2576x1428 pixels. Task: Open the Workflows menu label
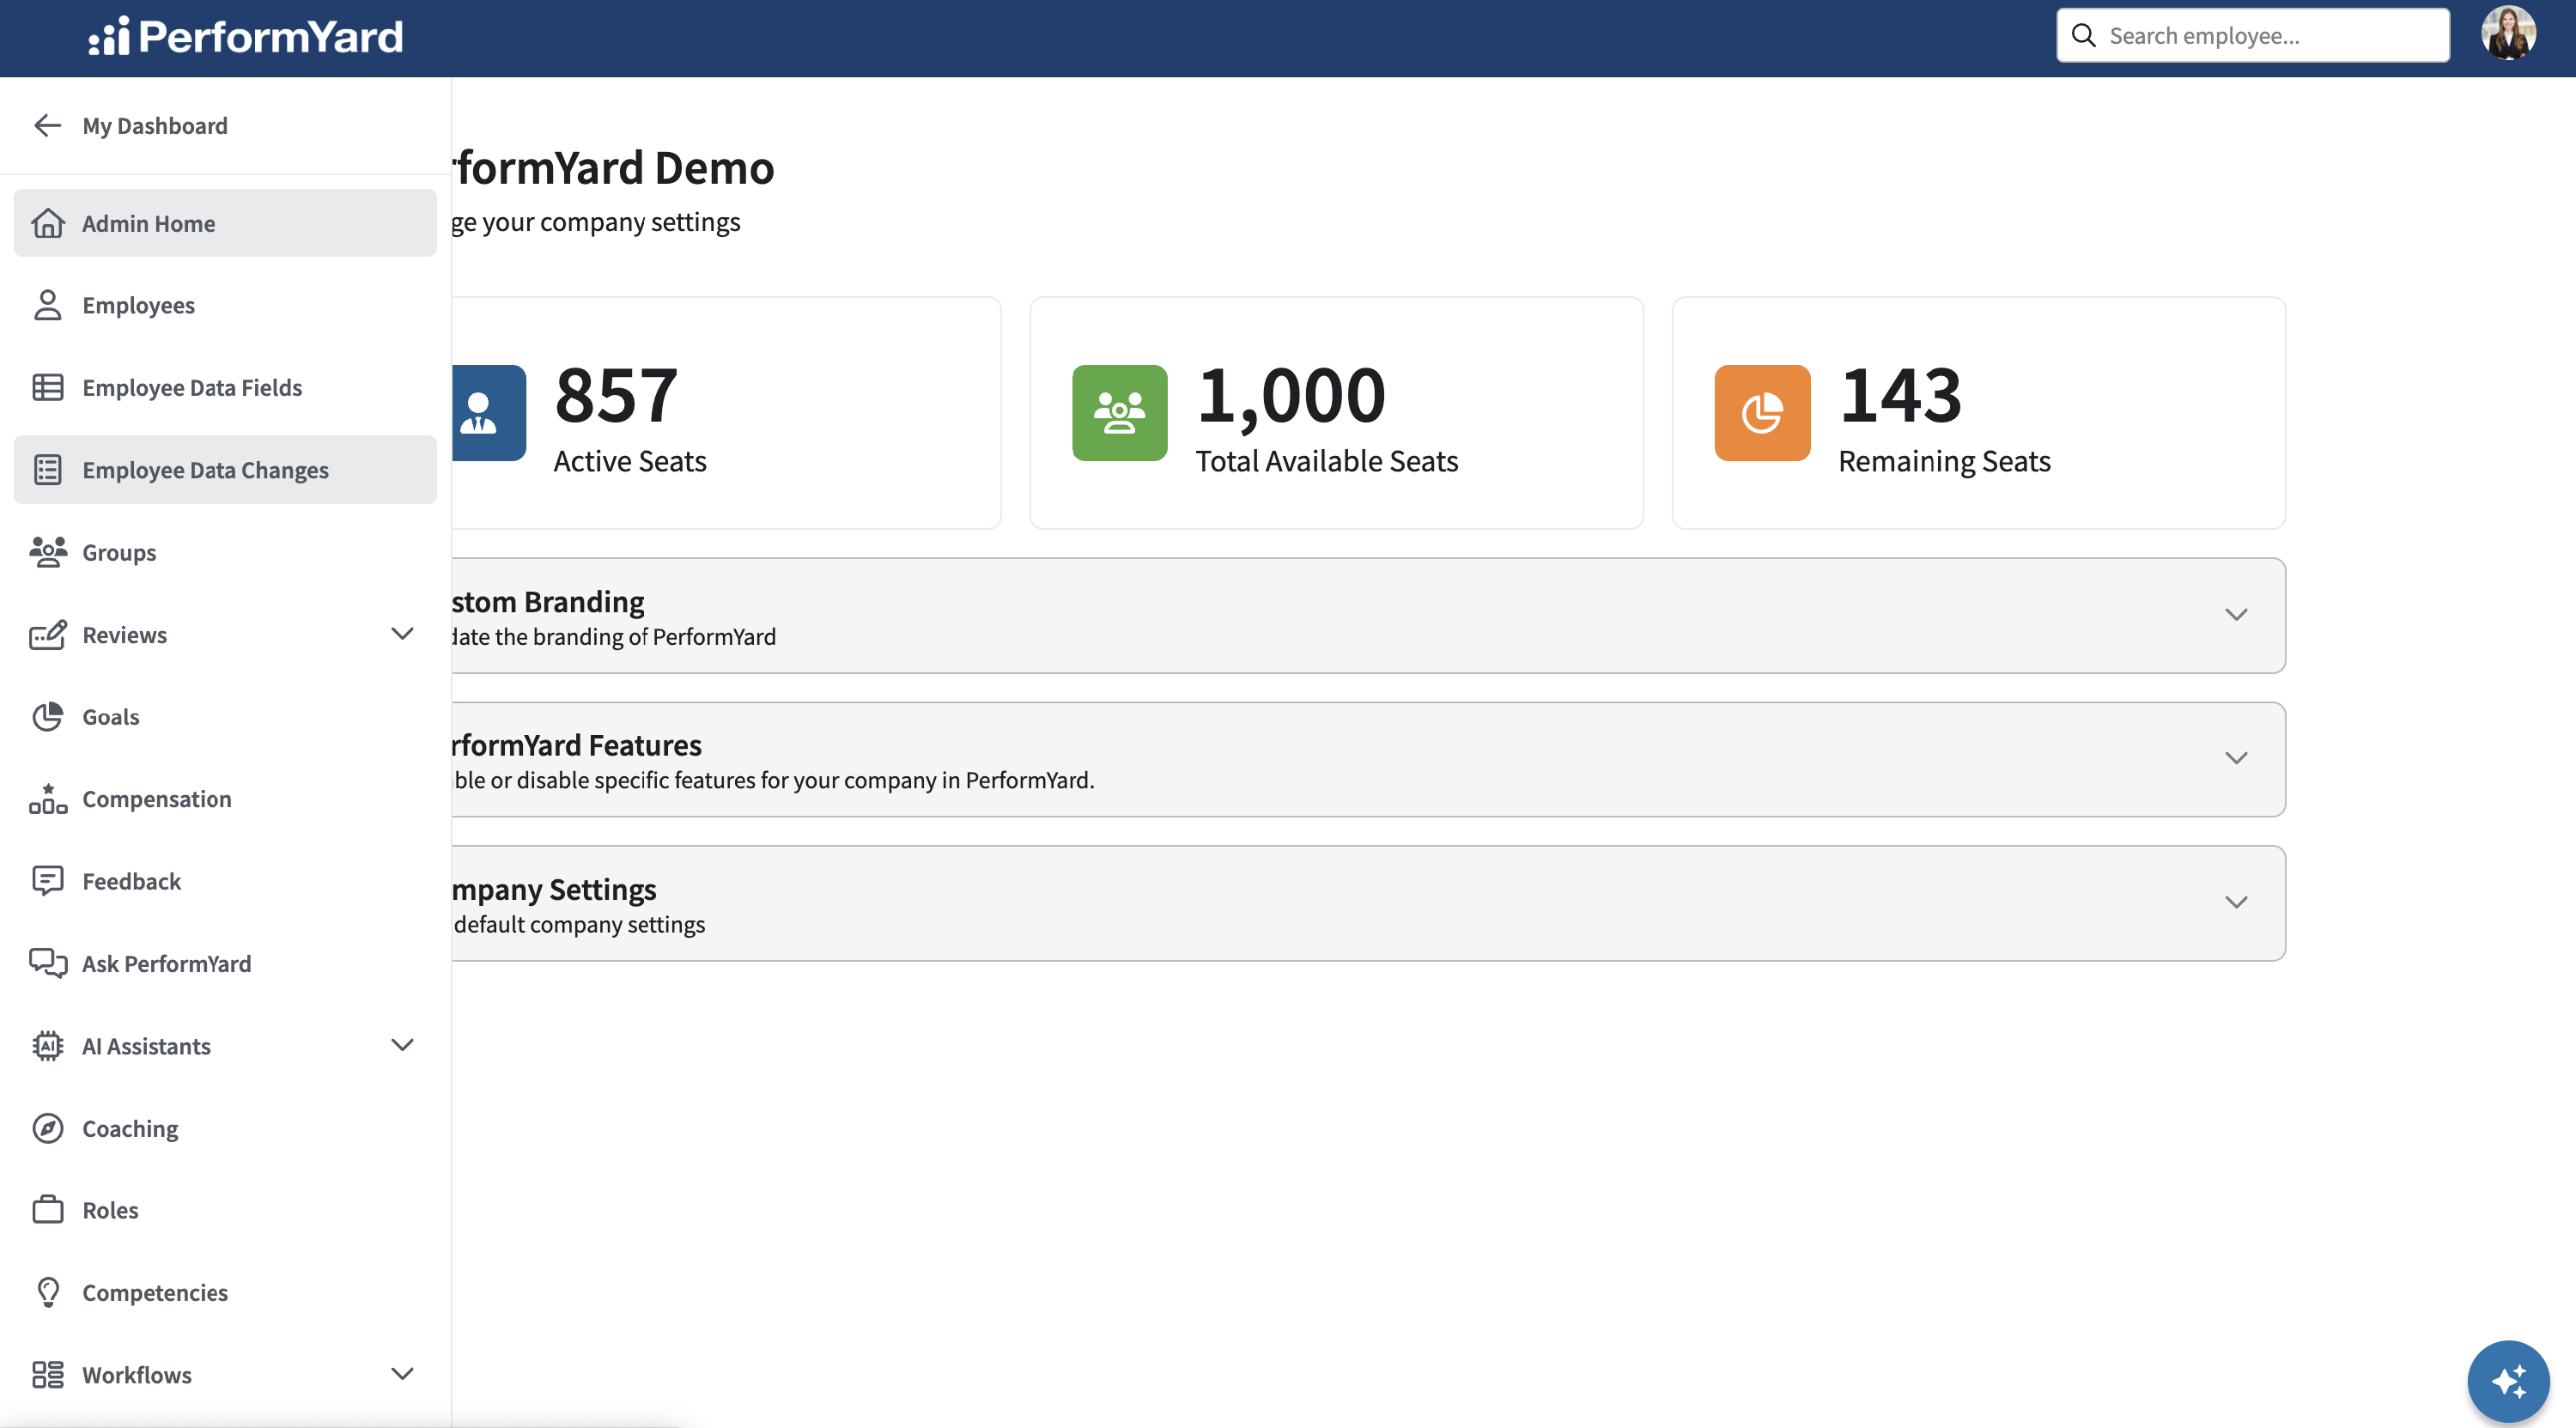[x=137, y=1374]
